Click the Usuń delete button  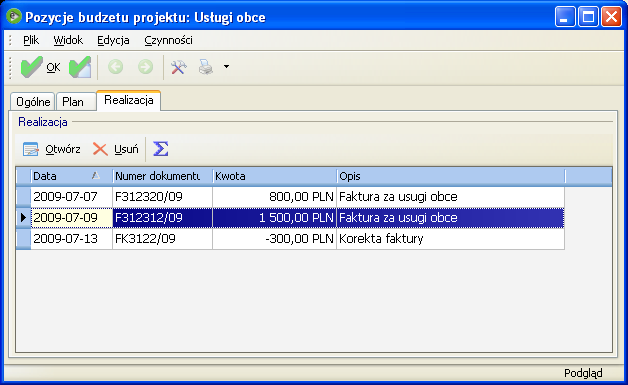[115, 149]
